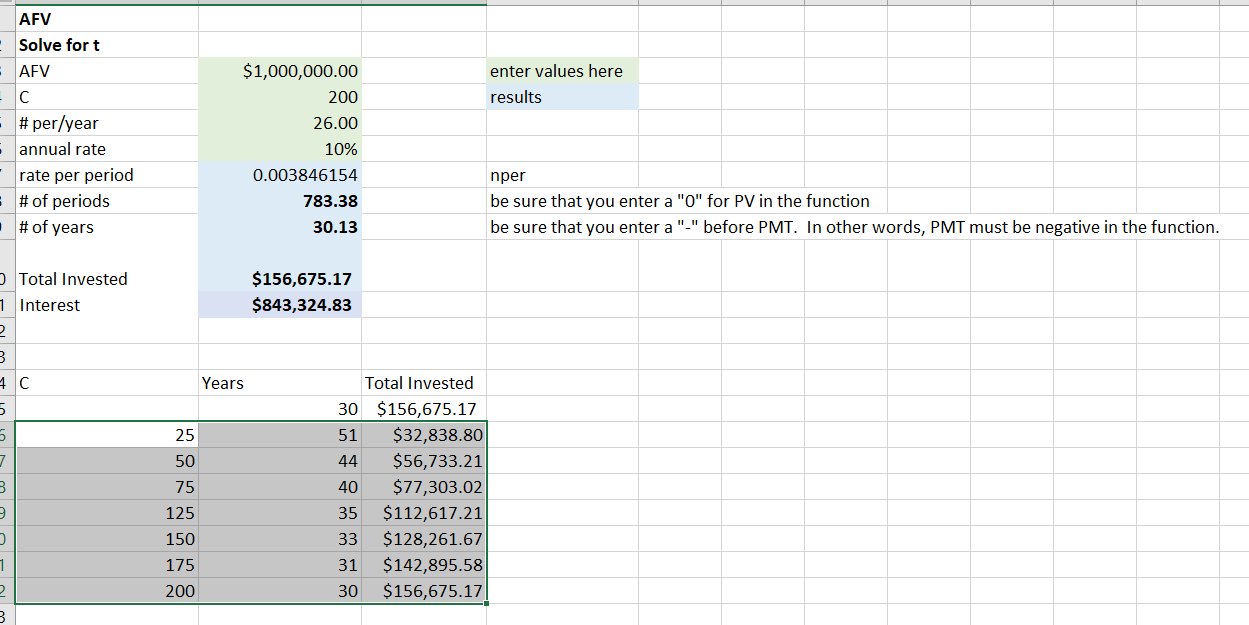Select the rate per period value 0.003846154
Viewport: 1249px width, 625px height.
tap(280, 175)
